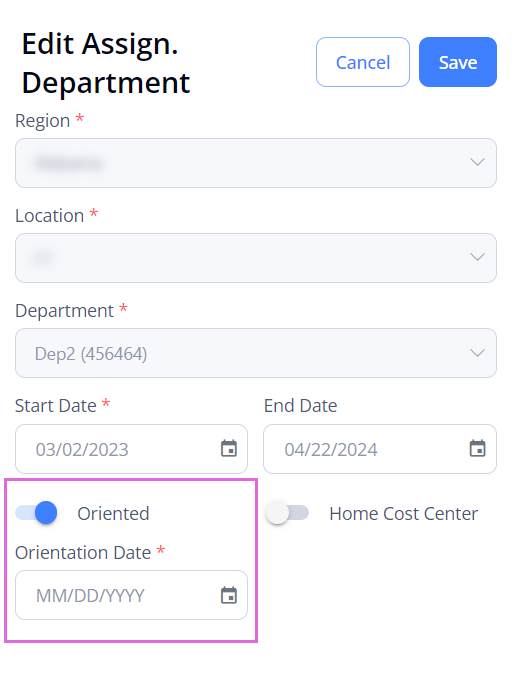
Task: Click the Oriented label text
Action: pyautogui.click(x=113, y=514)
